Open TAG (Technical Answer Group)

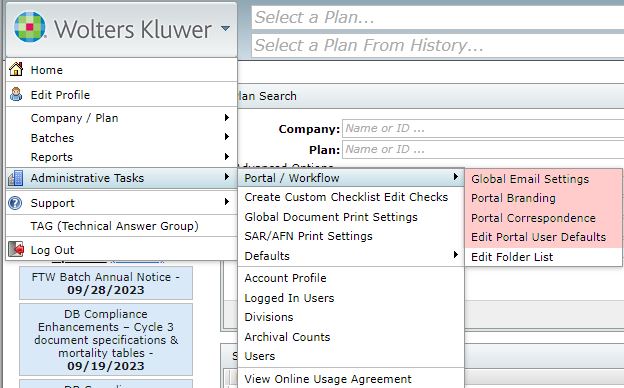click(x=122, y=226)
